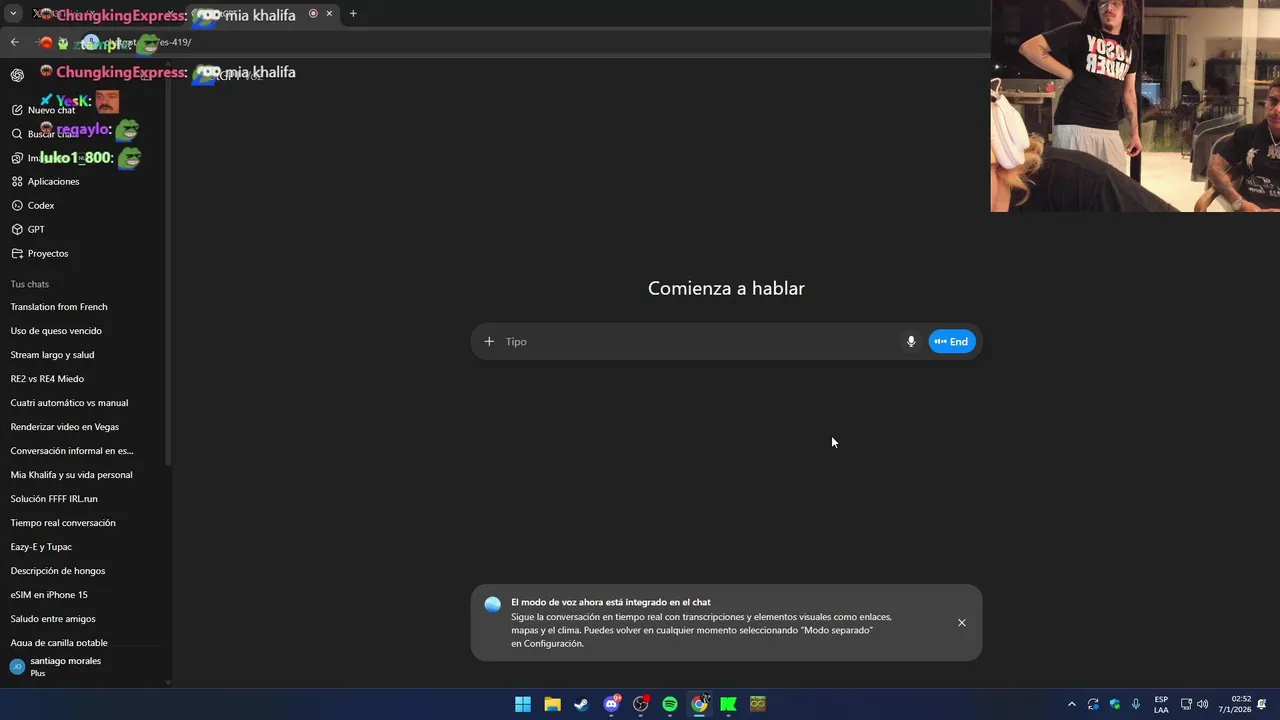The image size is (1280, 720).
Task: Open Discord from taskbar
Action: pyautogui.click(x=611, y=704)
